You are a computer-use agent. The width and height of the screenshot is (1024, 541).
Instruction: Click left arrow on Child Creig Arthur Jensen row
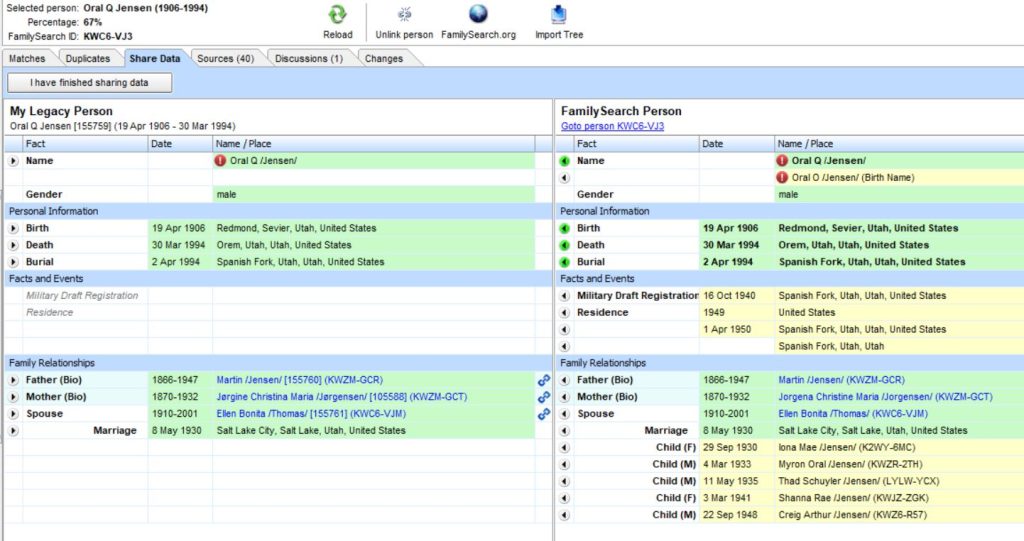[565, 515]
